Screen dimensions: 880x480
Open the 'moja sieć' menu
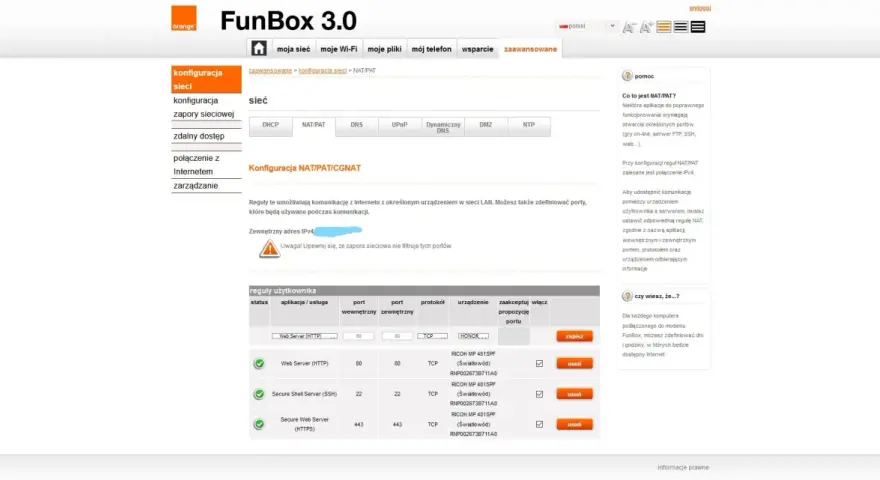(x=294, y=49)
